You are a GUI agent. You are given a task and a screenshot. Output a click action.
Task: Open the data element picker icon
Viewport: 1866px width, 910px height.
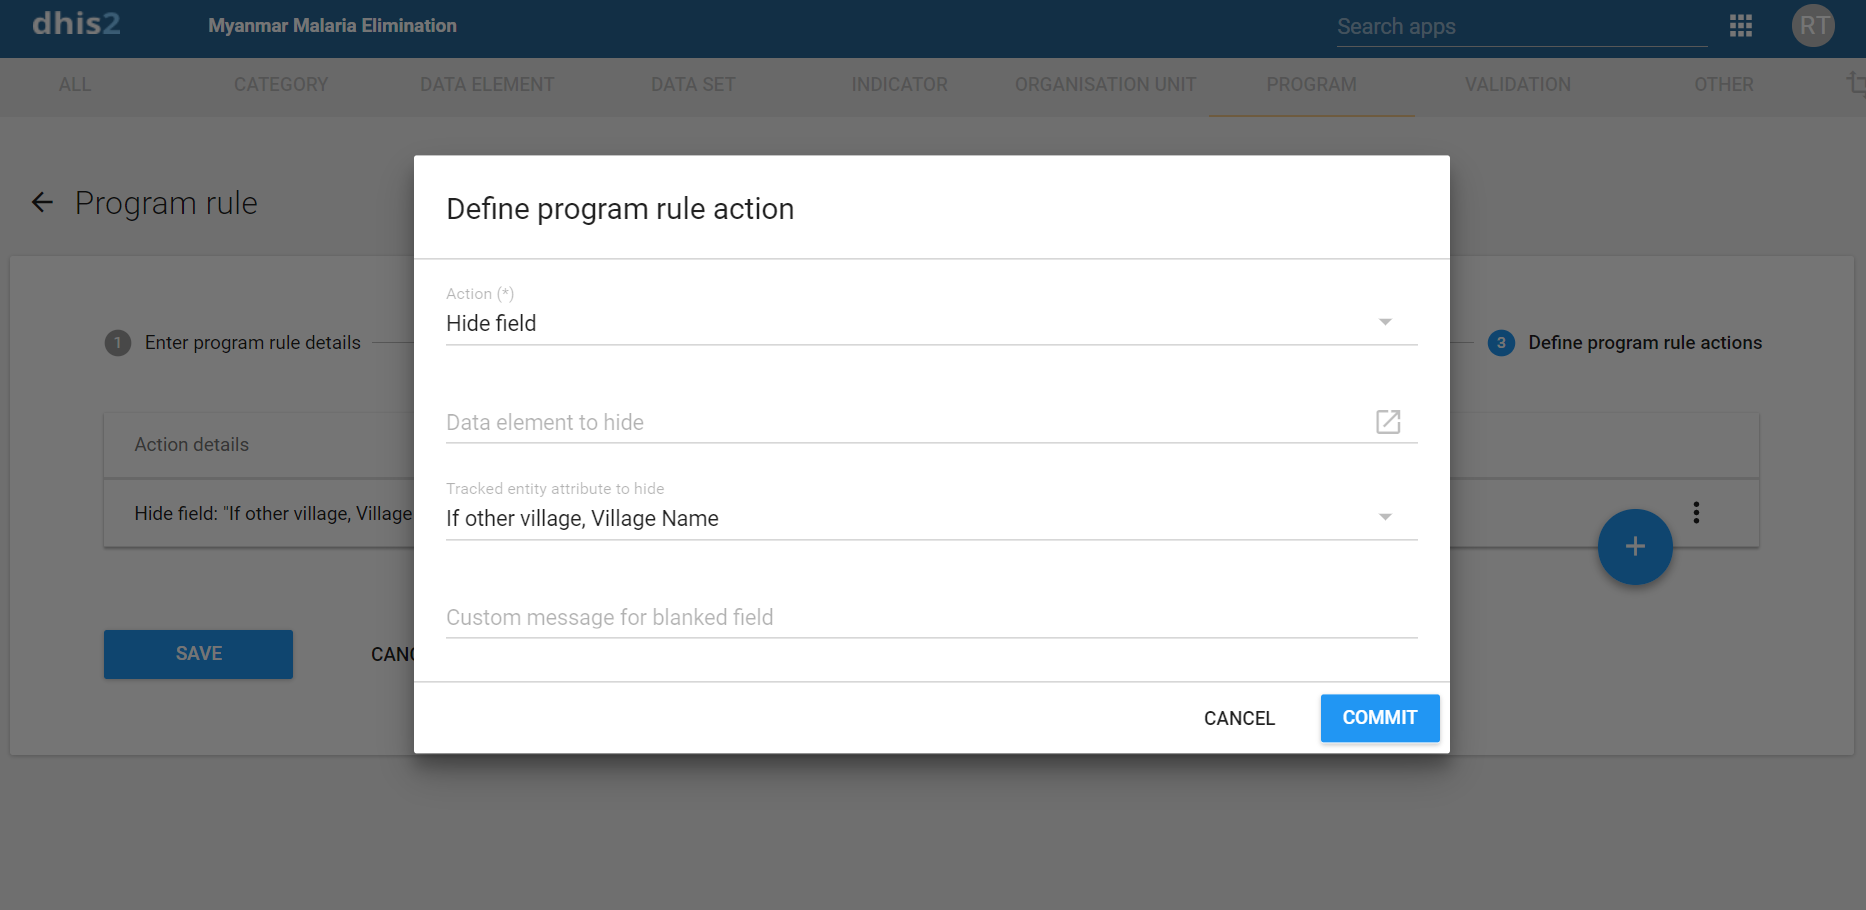tap(1388, 422)
